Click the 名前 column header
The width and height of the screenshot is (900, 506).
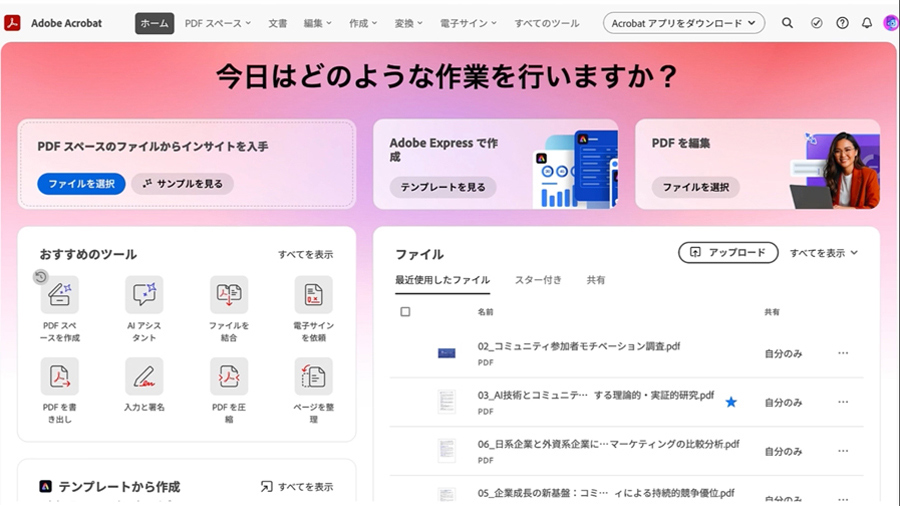click(485, 312)
